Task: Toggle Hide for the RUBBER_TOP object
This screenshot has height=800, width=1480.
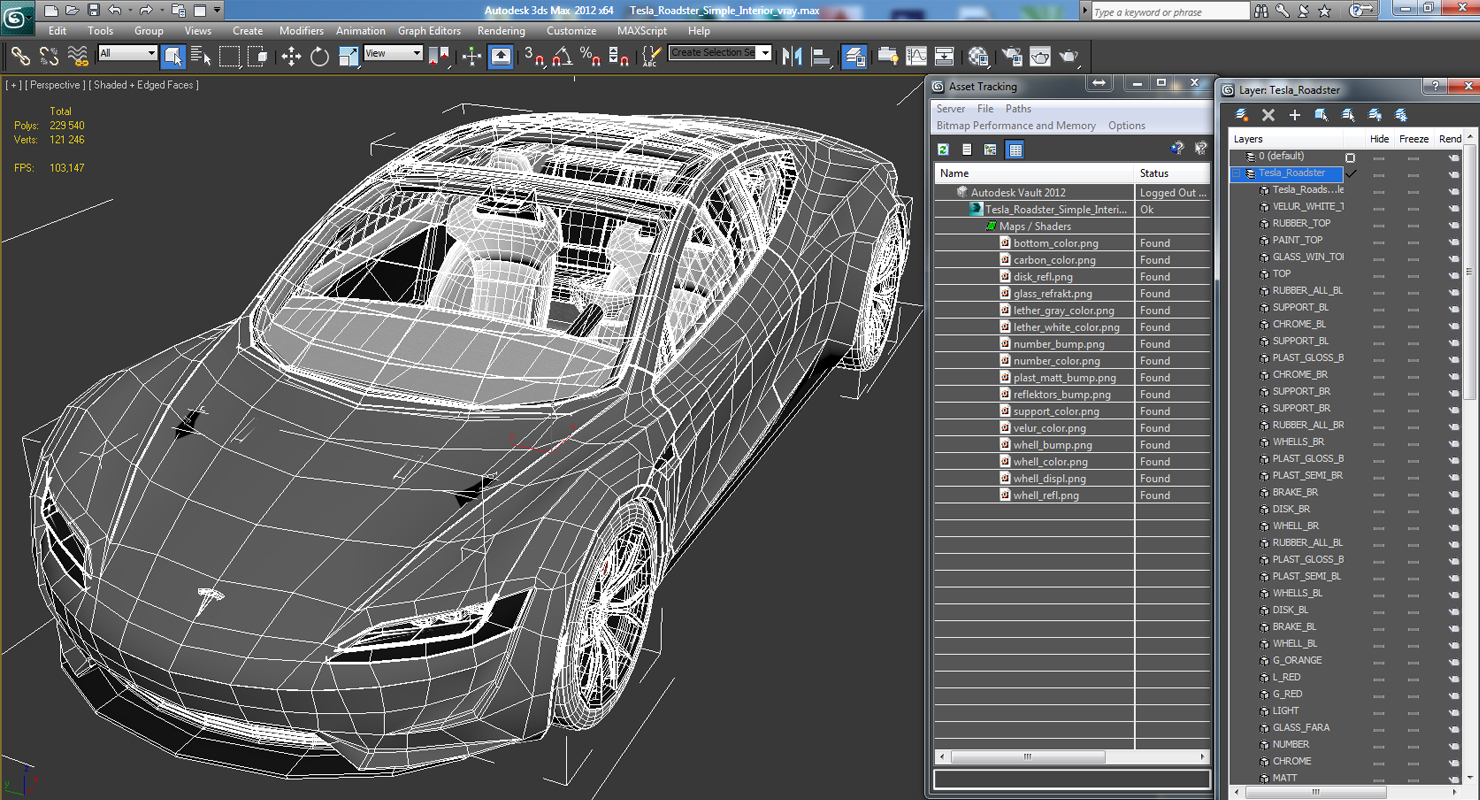Action: (x=1379, y=224)
